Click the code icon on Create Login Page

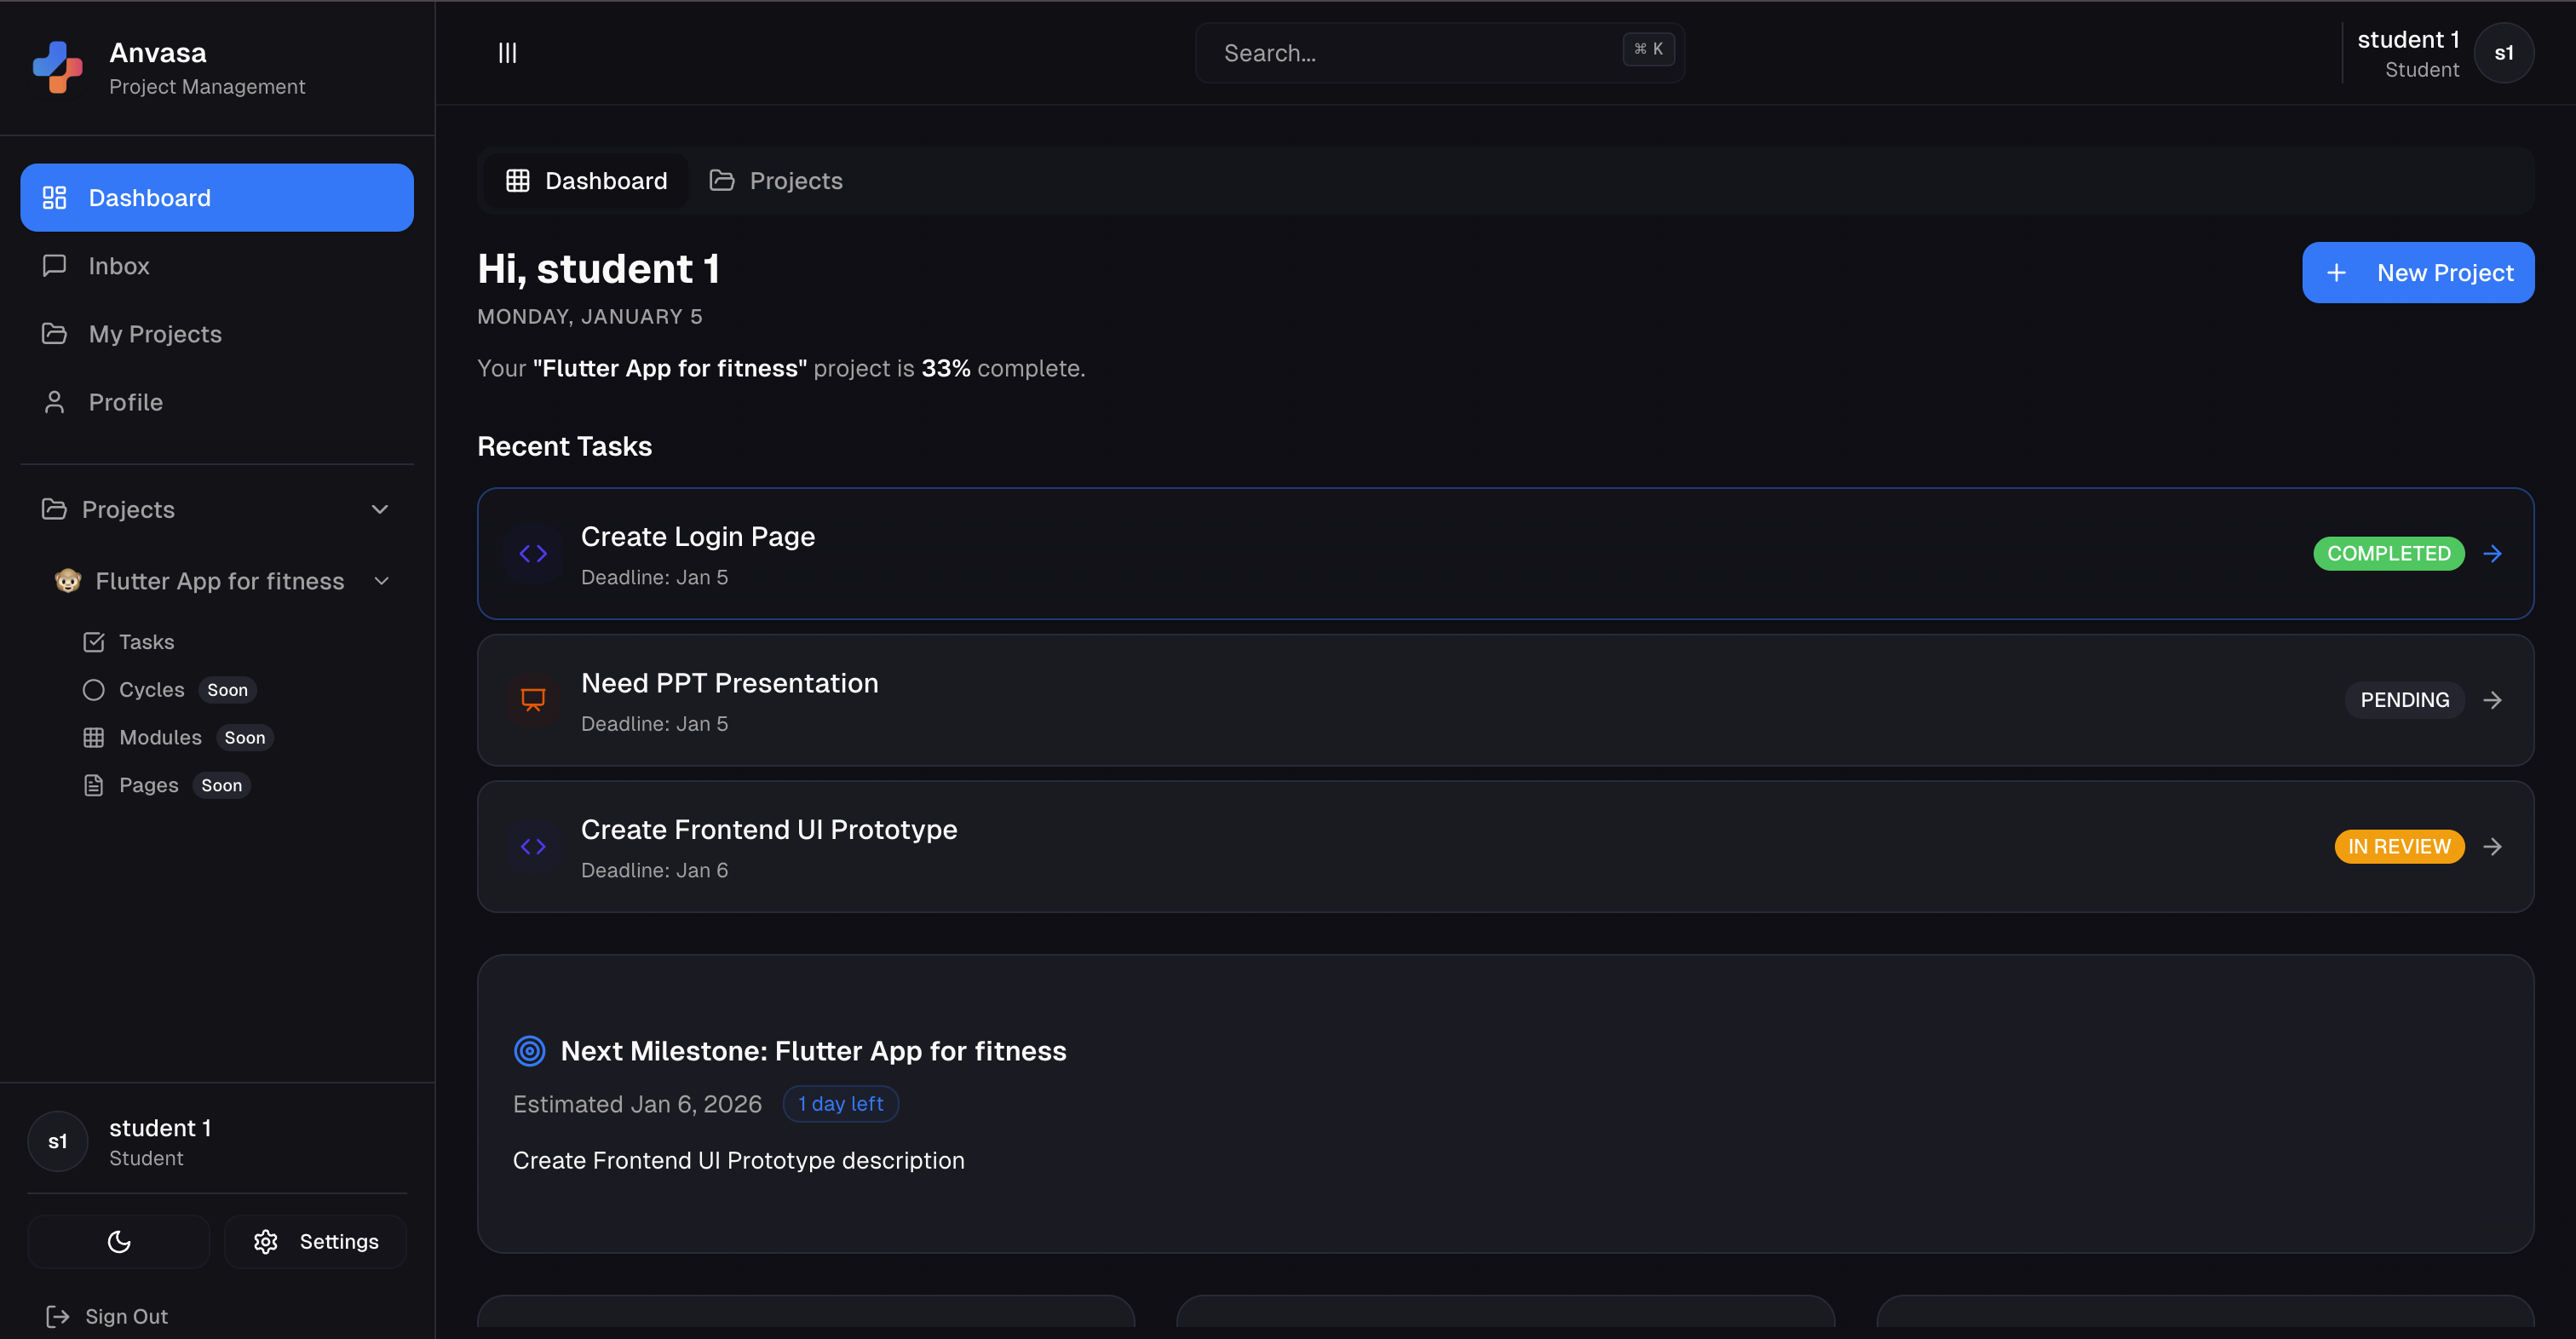coord(533,554)
